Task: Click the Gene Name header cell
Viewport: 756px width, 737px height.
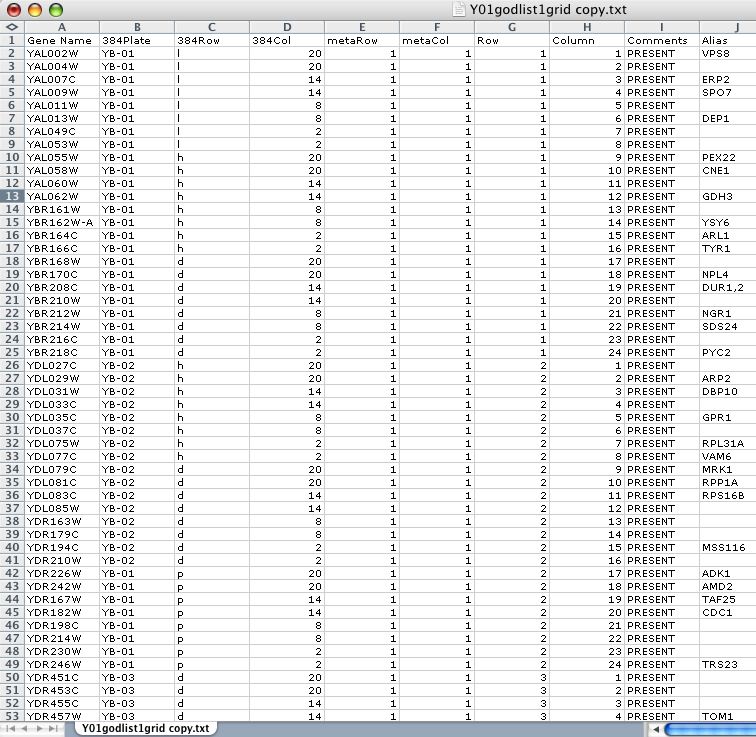Action: pos(61,40)
